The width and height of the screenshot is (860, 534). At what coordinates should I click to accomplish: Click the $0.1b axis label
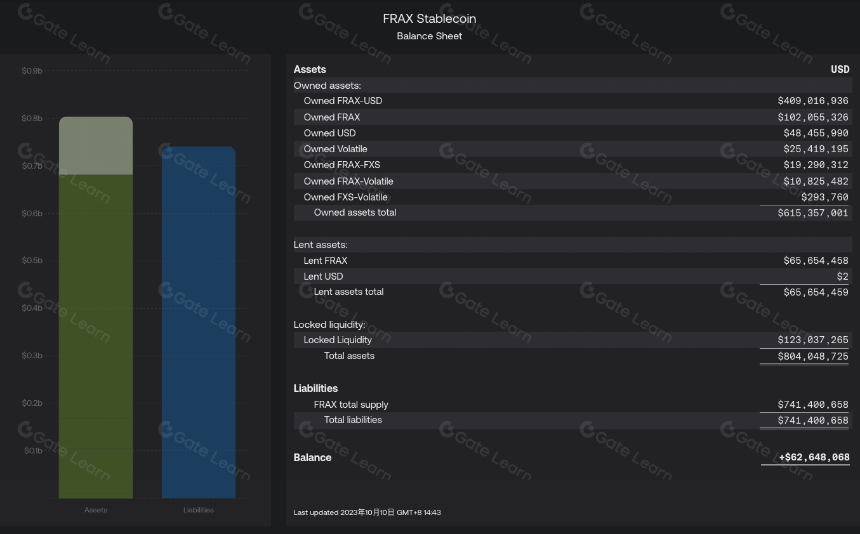tap(33, 451)
